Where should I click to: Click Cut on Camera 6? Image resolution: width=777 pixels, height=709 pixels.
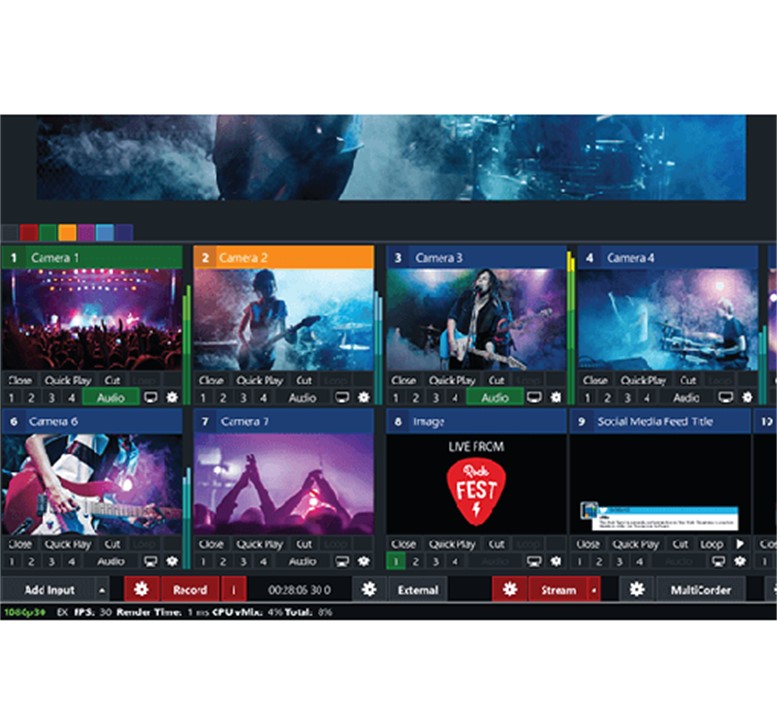112,545
